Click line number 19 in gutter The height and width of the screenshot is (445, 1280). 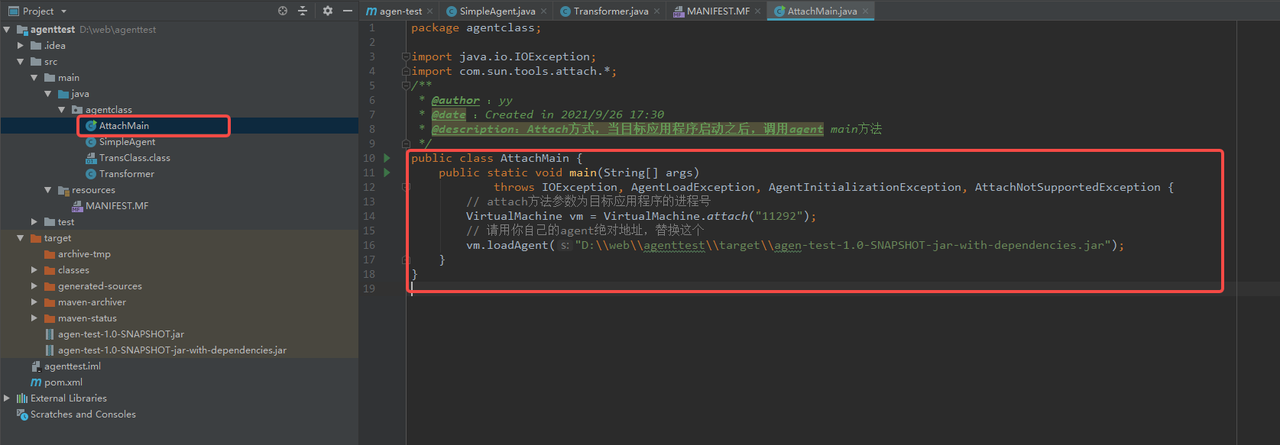coord(370,288)
